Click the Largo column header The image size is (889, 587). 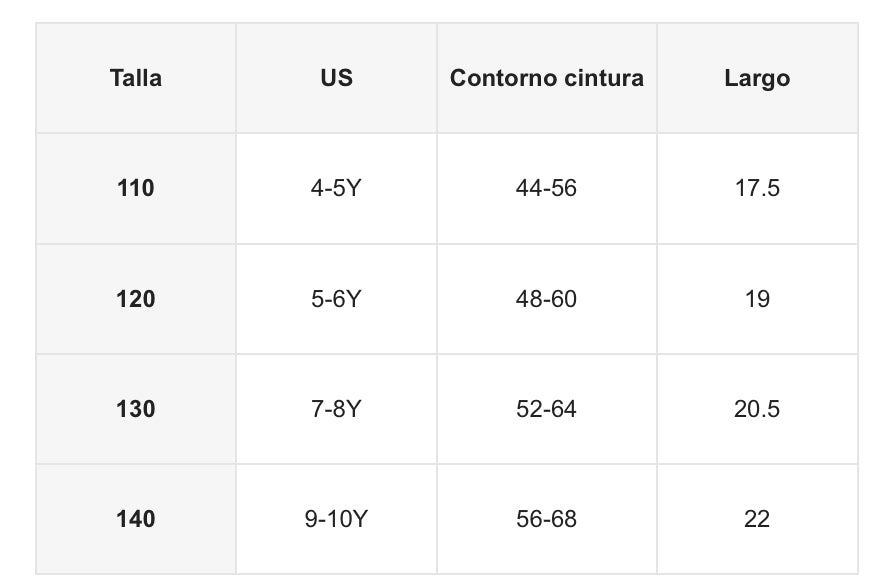pos(757,78)
